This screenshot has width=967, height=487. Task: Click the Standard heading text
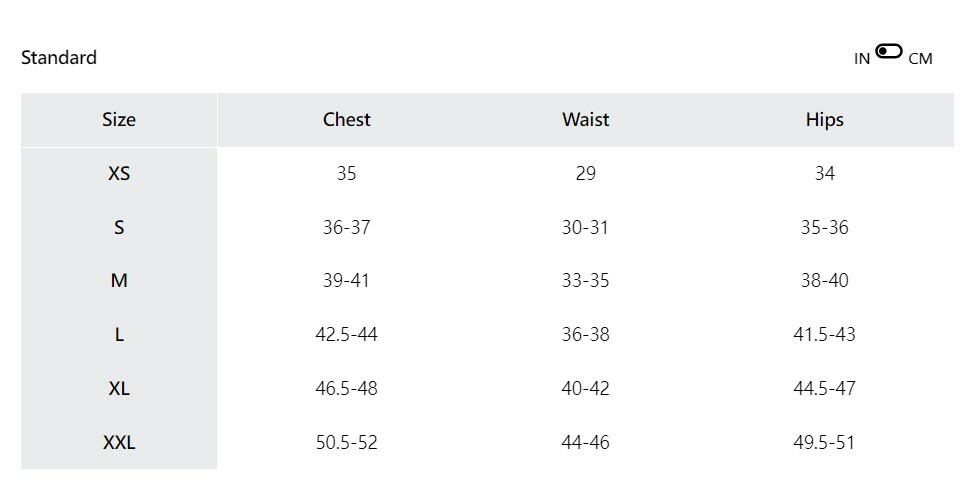pyautogui.click(x=59, y=58)
